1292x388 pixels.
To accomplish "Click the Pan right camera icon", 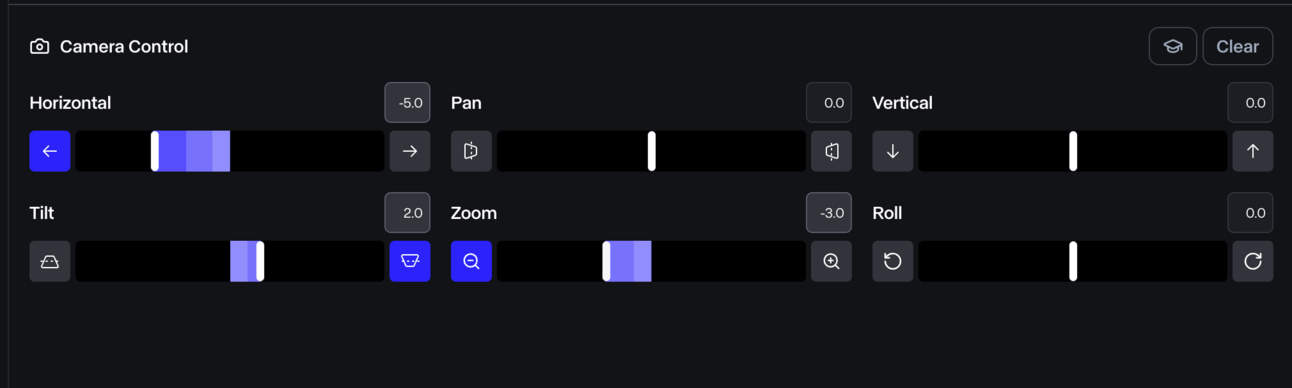I will [831, 151].
